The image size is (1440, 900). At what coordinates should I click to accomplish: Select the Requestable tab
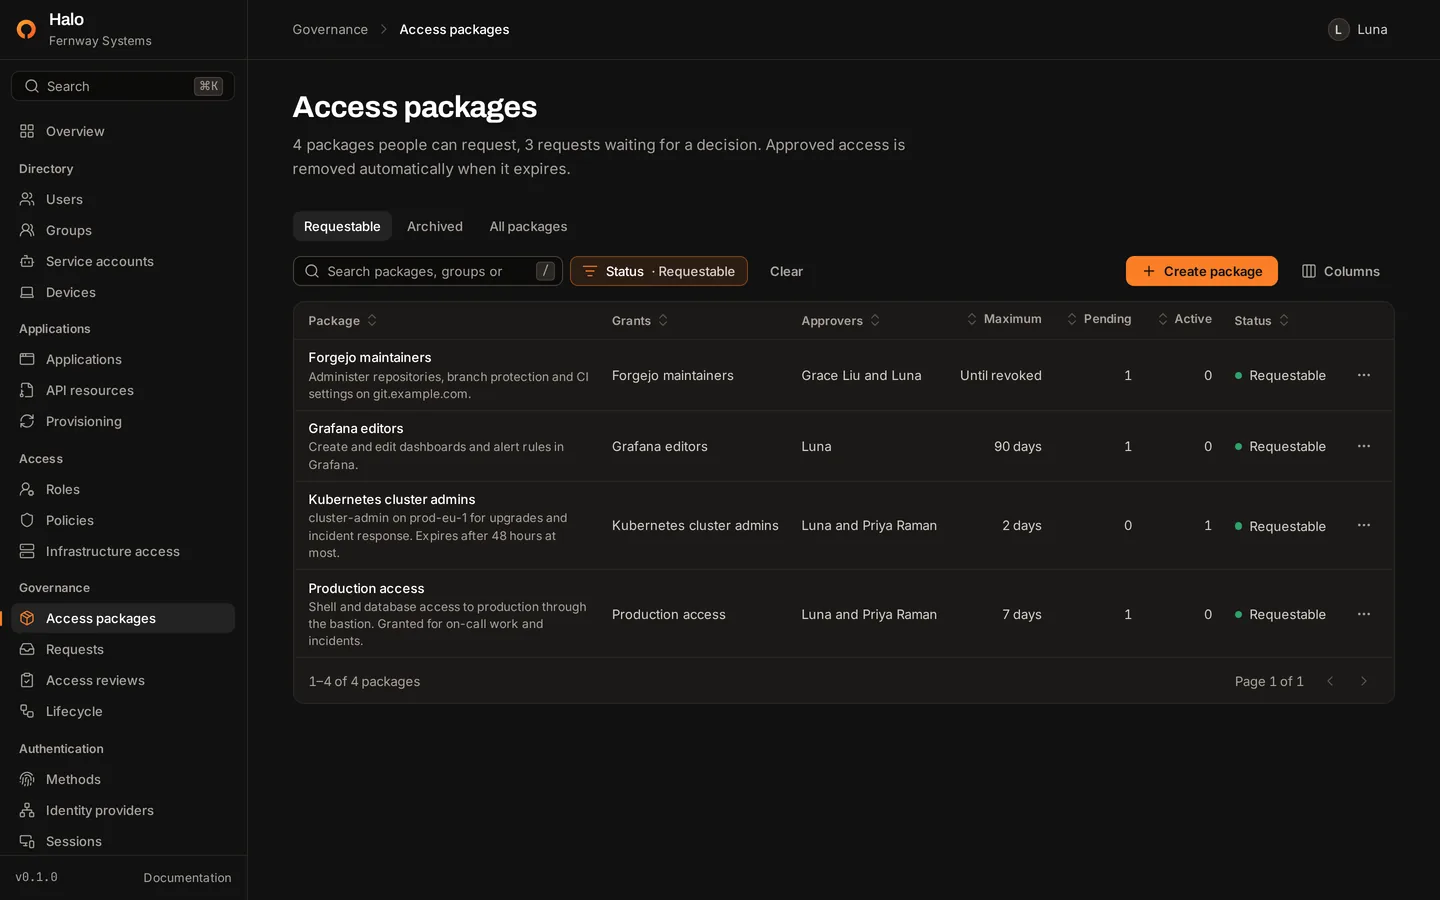click(x=342, y=226)
